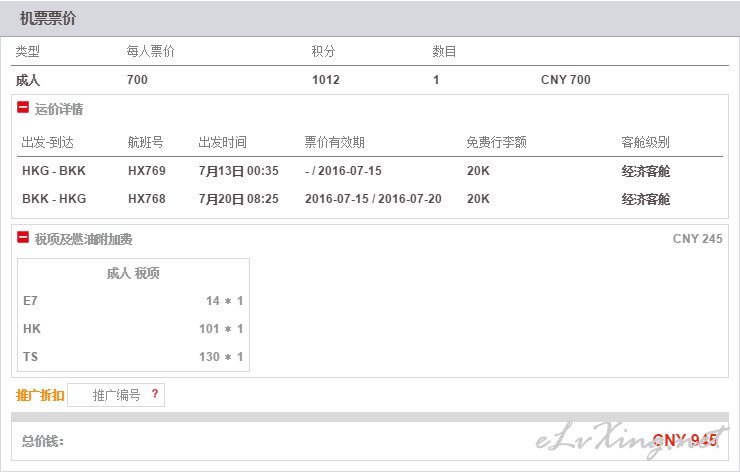Collapse the 税项及燃油附加费 section minus icon
This screenshot has height=473, width=740.
23,237
